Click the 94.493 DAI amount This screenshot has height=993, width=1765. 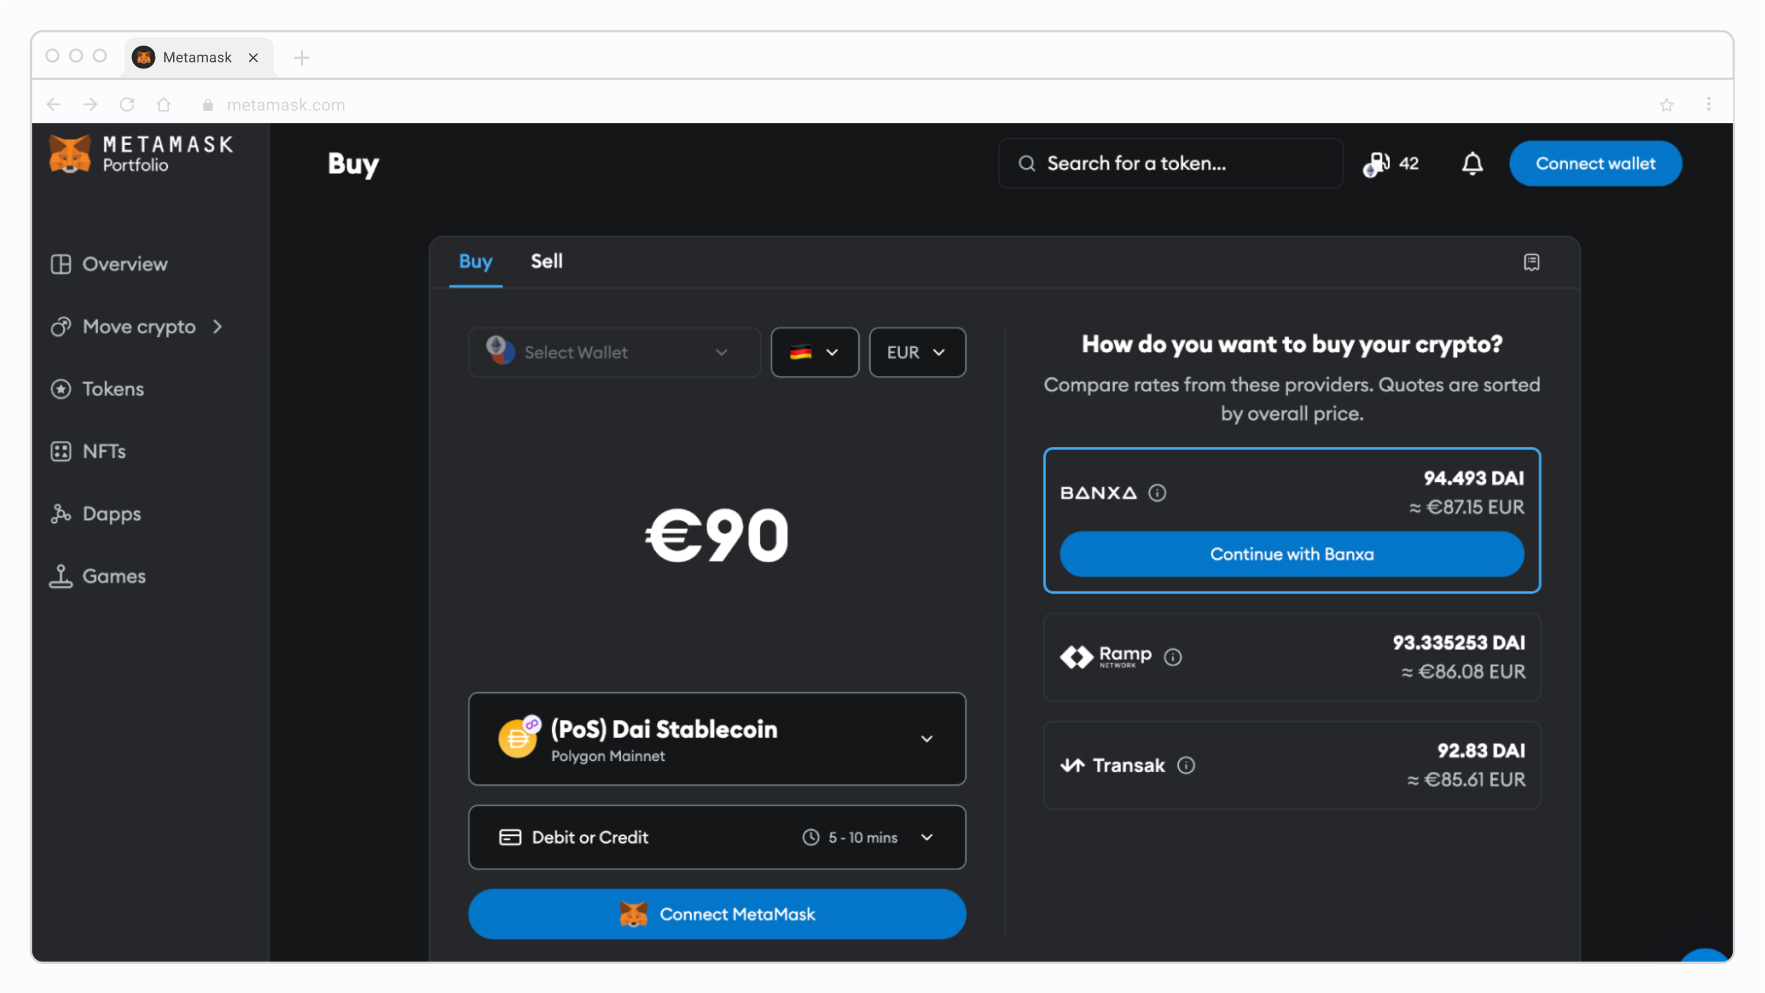point(1473,478)
